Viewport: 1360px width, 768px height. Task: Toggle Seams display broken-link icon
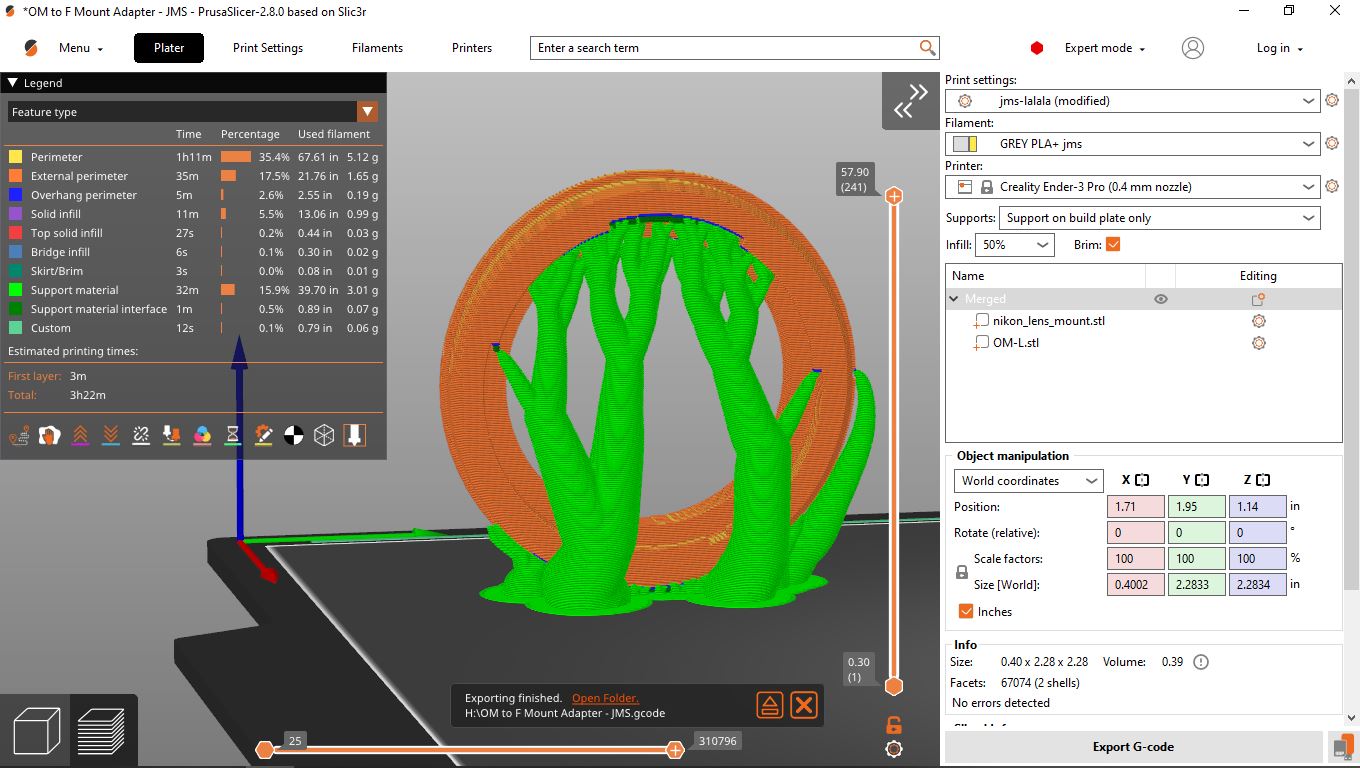[141, 435]
